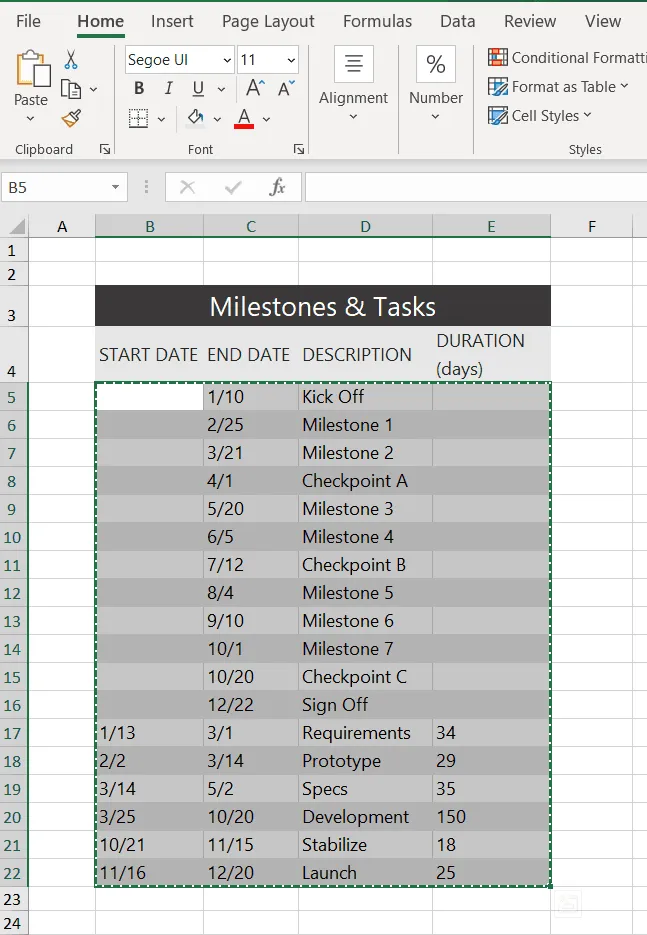Open the Formulas tab
Image resolution: width=647 pixels, height=935 pixels.
[x=377, y=21]
